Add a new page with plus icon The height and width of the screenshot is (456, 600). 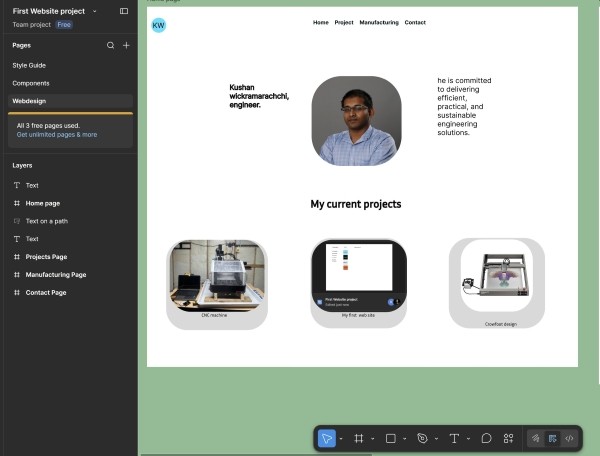click(x=126, y=46)
